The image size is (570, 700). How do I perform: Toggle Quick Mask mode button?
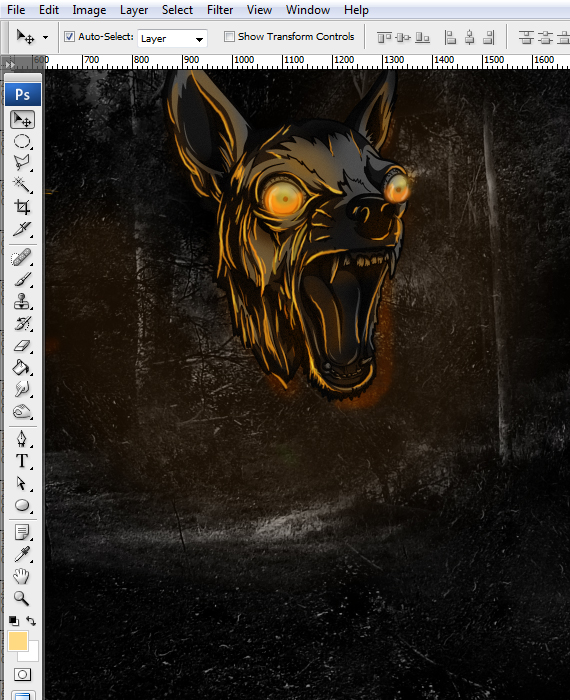[22, 674]
